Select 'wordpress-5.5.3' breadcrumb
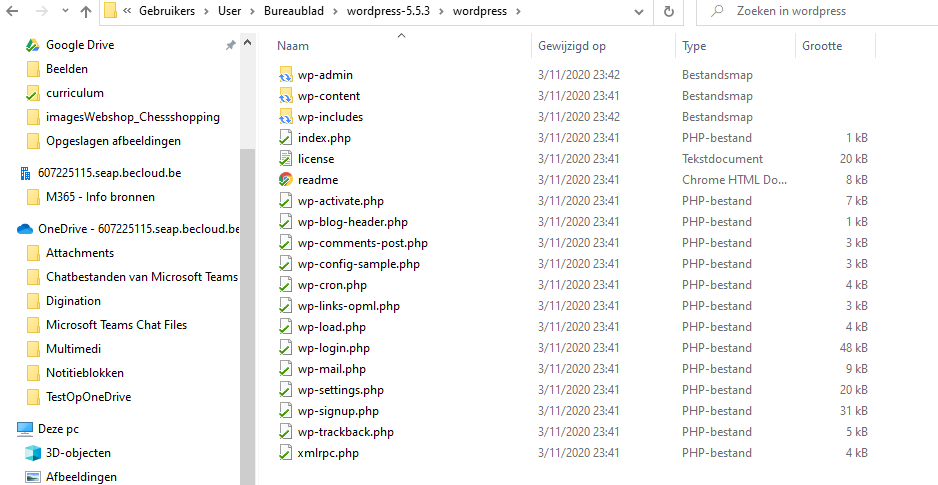This screenshot has width=938, height=485. coord(388,11)
